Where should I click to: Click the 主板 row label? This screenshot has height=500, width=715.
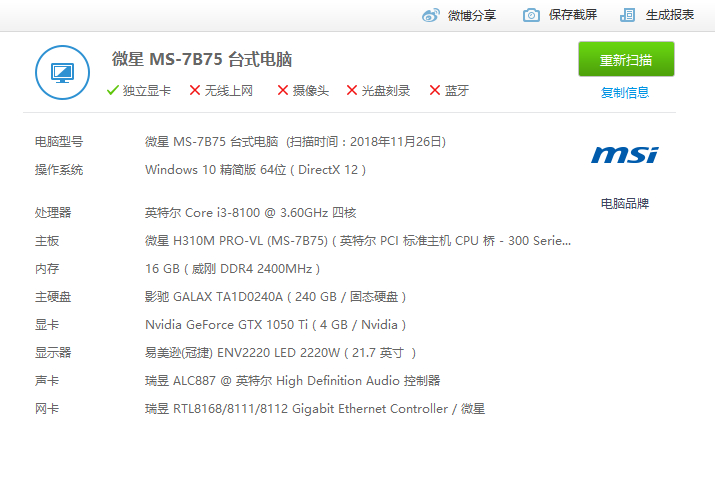(x=47, y=241)
